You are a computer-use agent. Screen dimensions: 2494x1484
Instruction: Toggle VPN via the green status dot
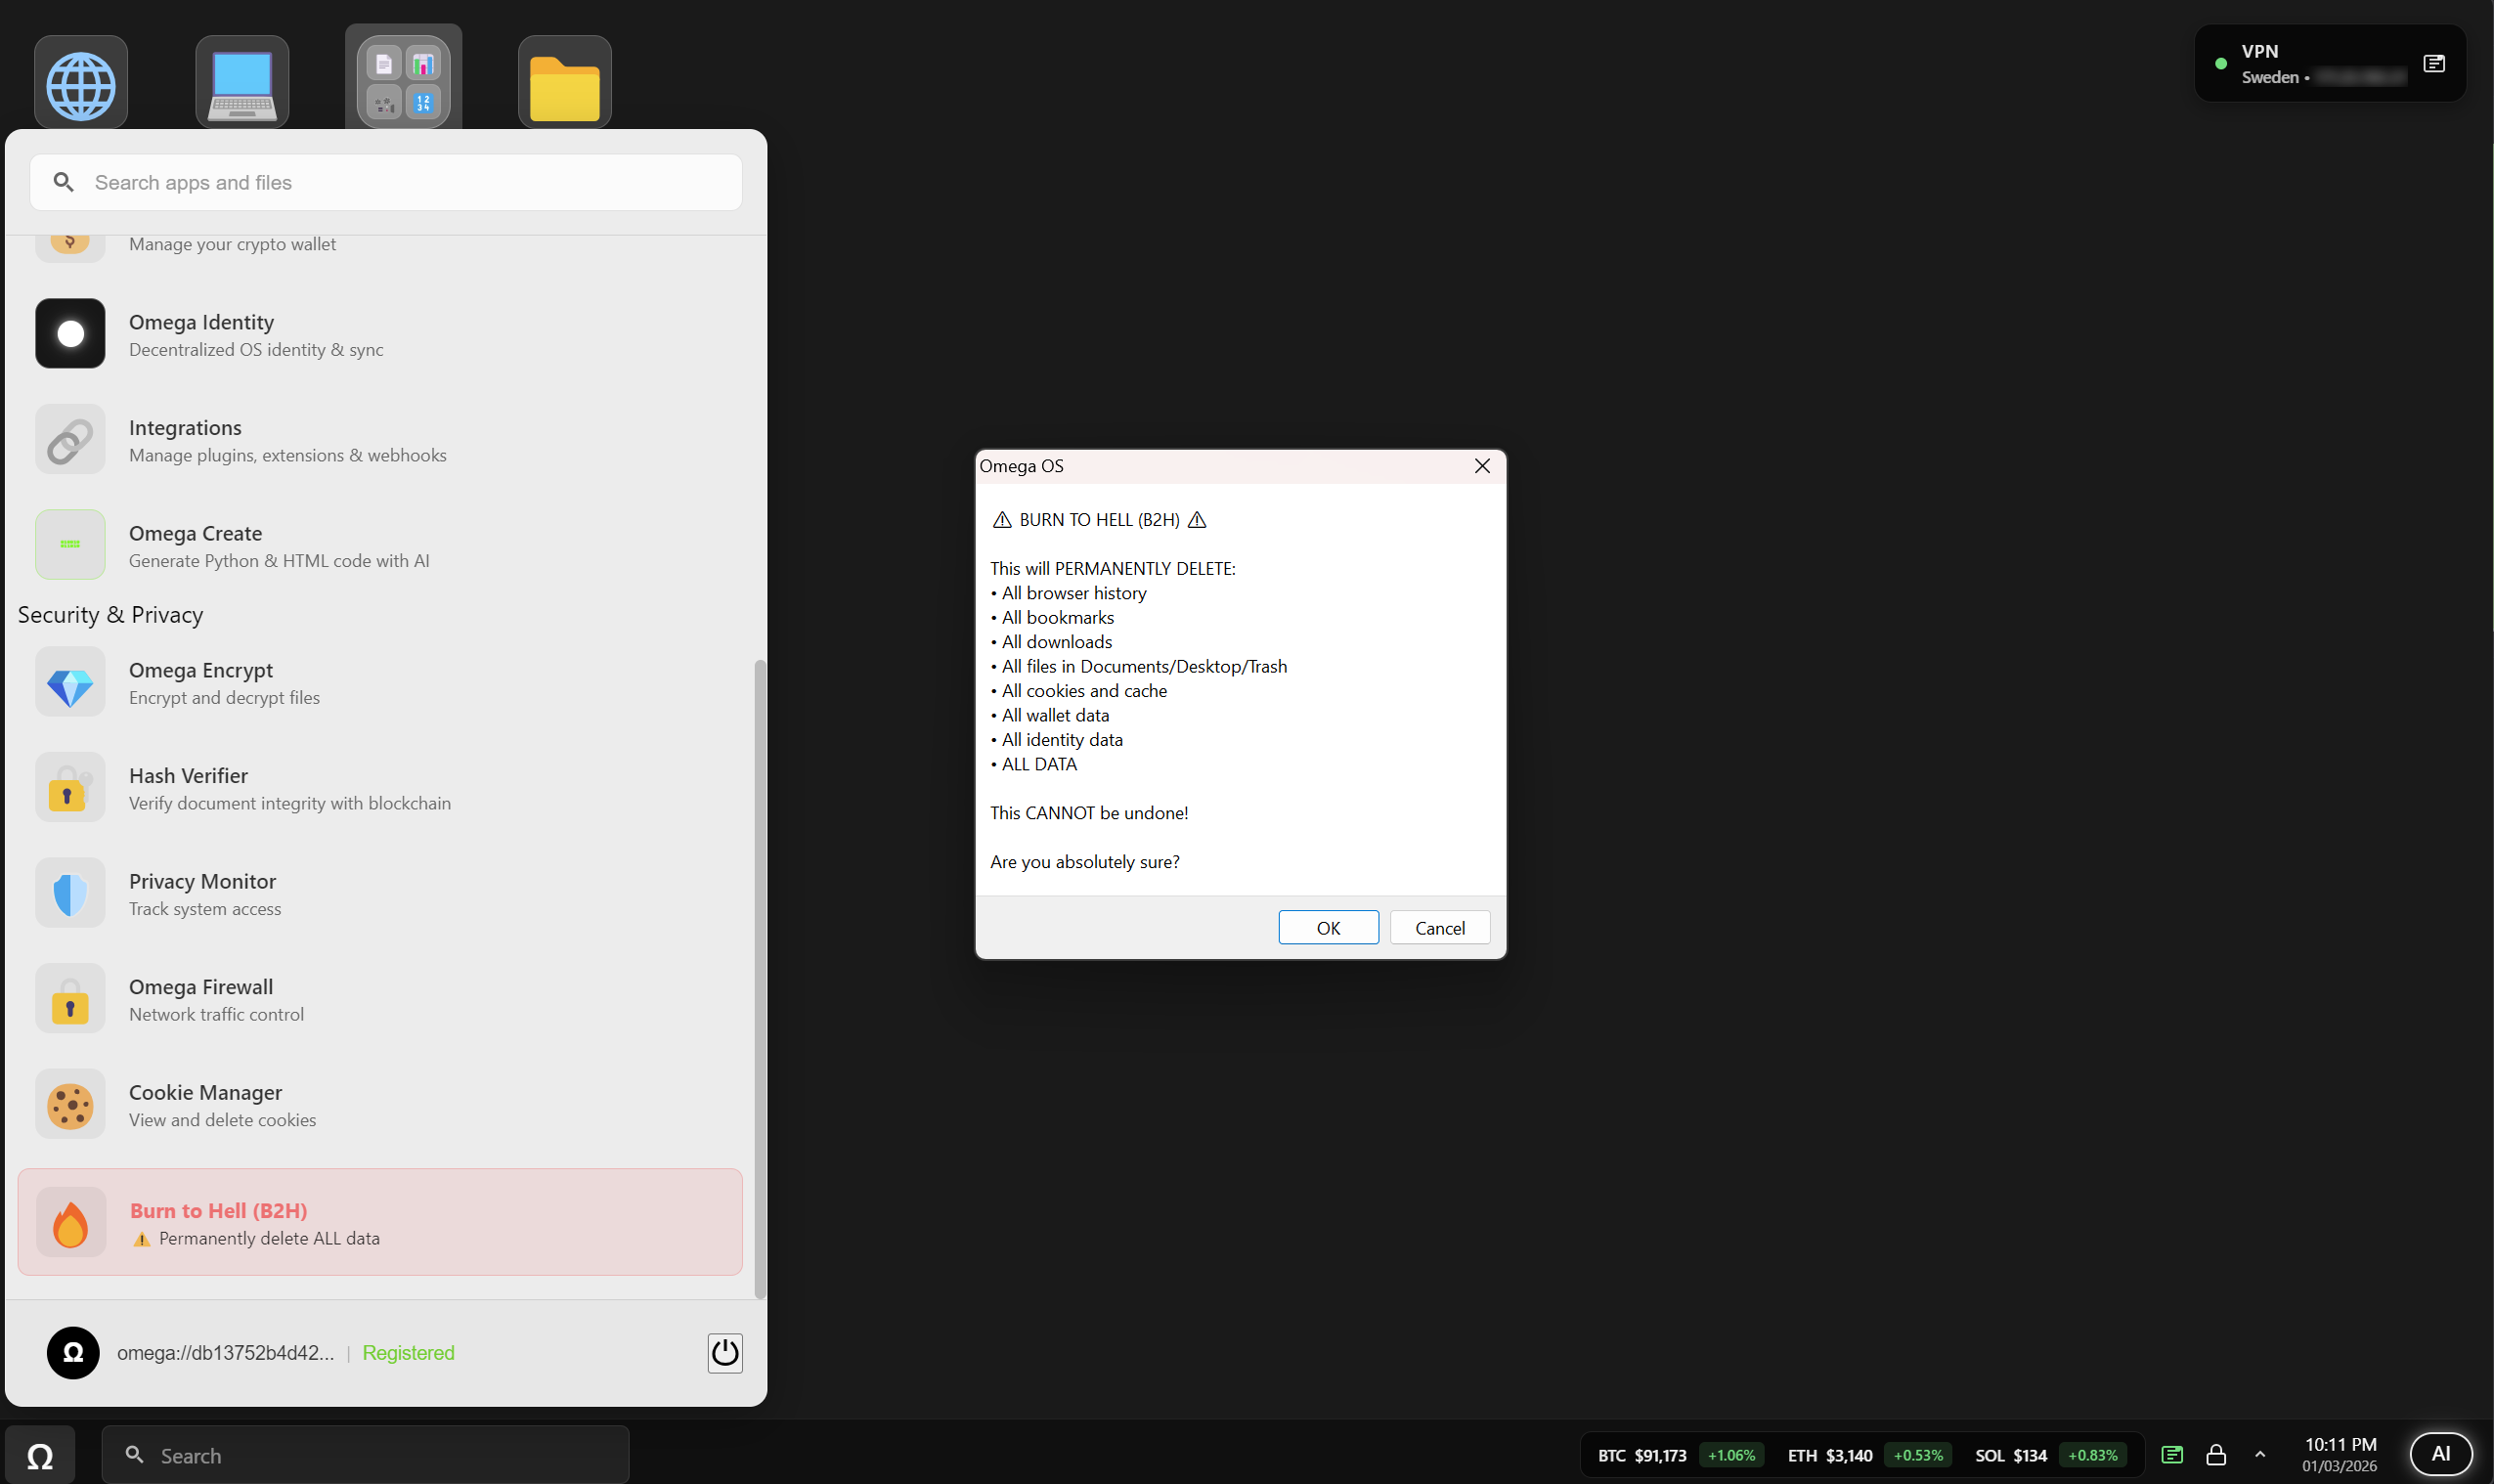2222,63
